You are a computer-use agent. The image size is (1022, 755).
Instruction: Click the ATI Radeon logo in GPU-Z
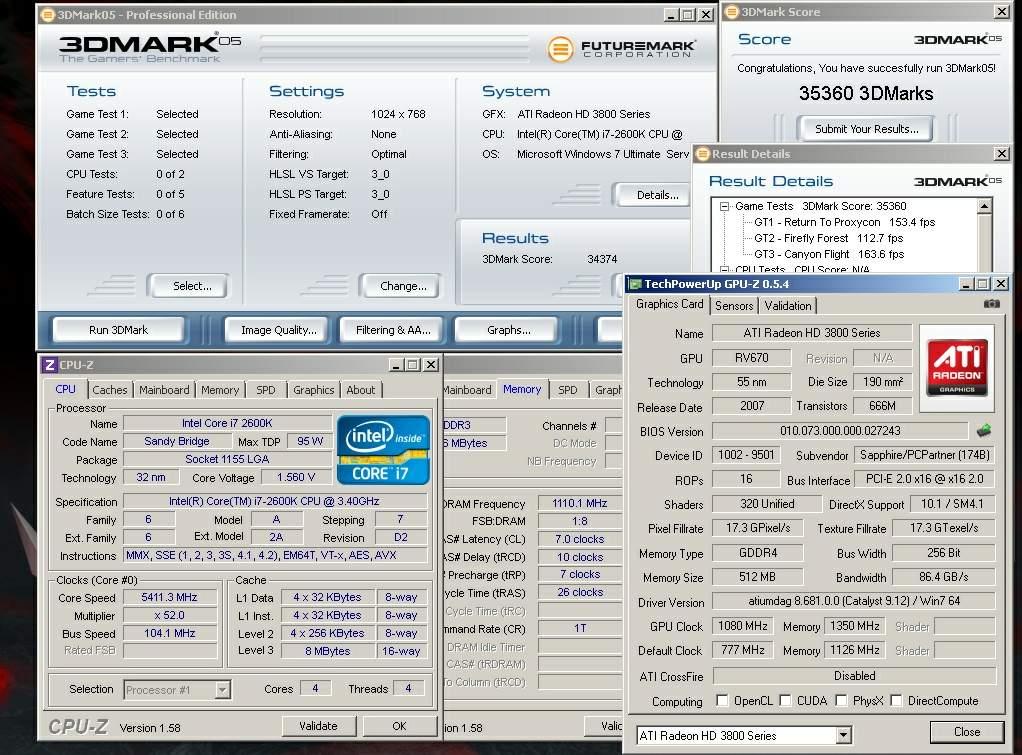pos(957,368)
